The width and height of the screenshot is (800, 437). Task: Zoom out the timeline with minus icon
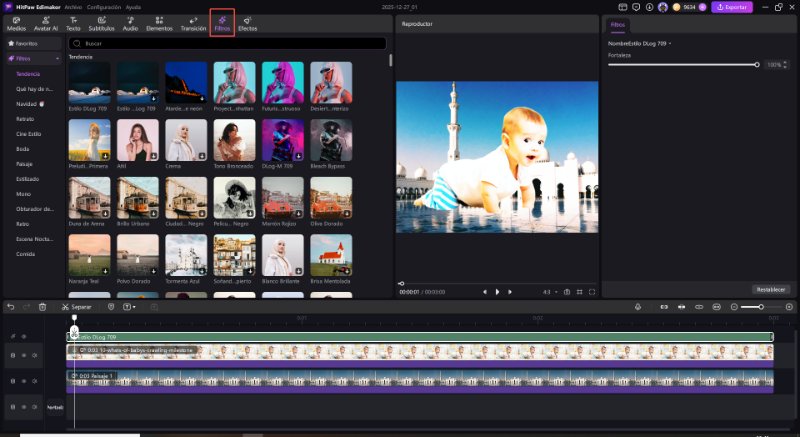(x=734, y=307)
